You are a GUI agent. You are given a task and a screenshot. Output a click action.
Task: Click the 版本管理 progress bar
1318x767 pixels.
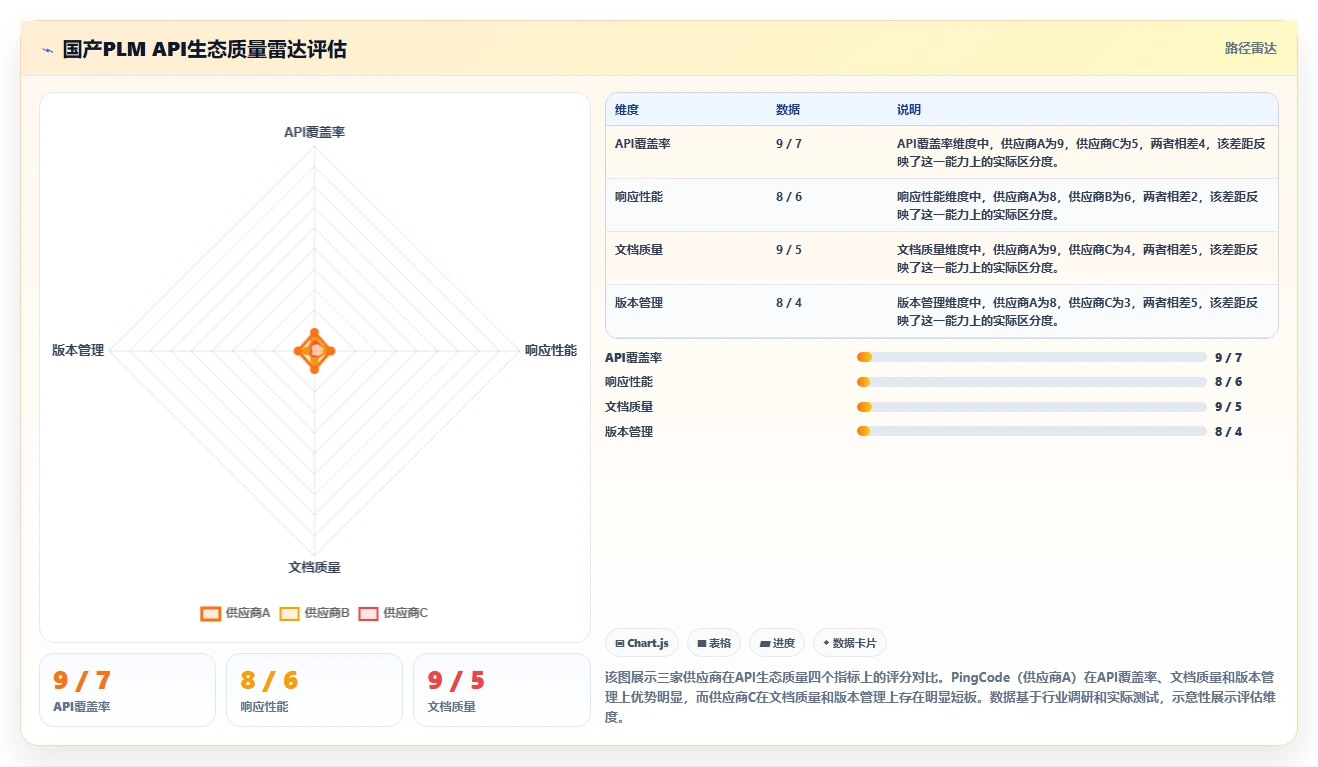pos(1032,432)
